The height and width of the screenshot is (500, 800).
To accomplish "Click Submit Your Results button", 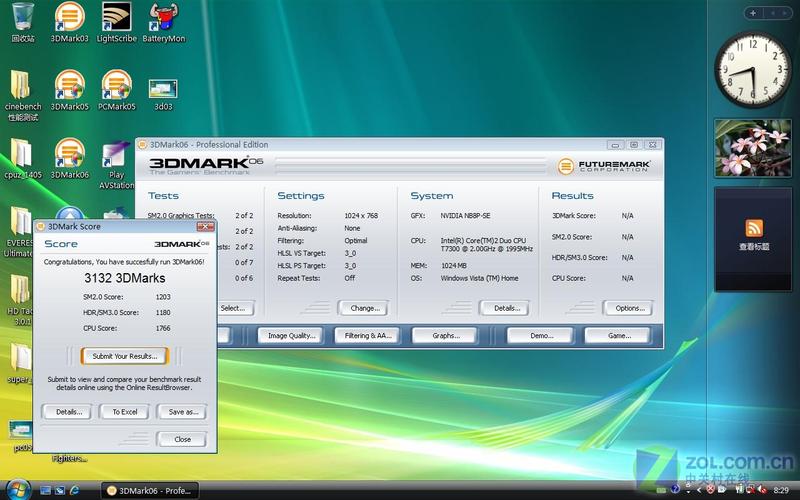I will [x=124, y=356].
